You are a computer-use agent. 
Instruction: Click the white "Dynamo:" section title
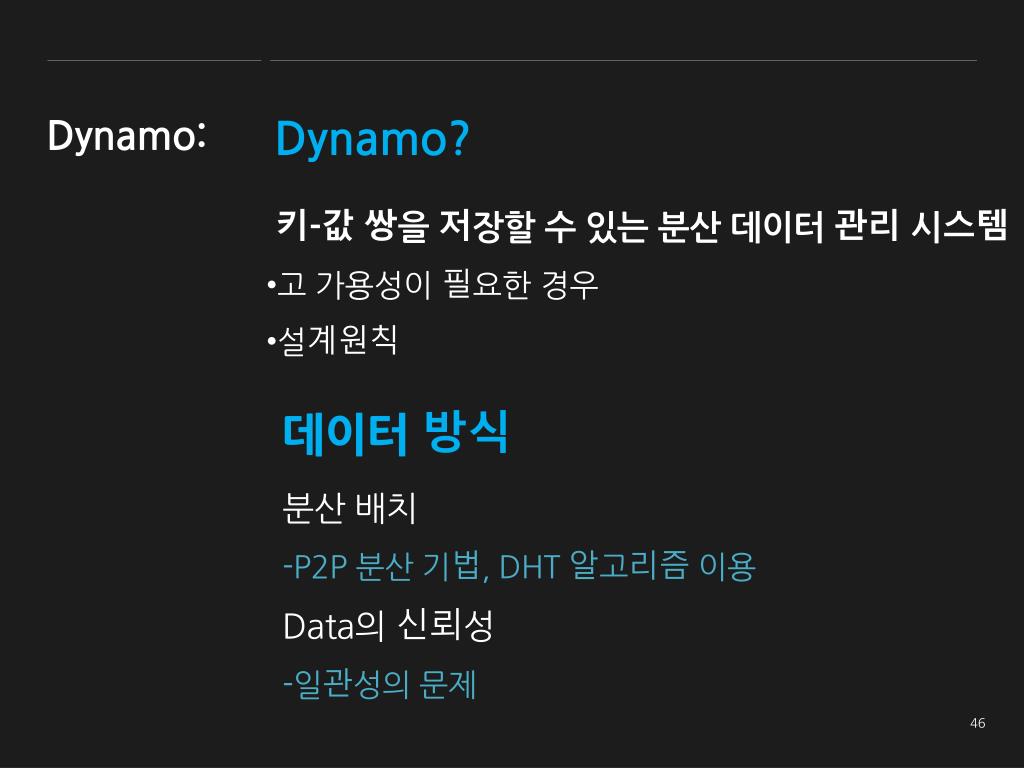(127, 137)
